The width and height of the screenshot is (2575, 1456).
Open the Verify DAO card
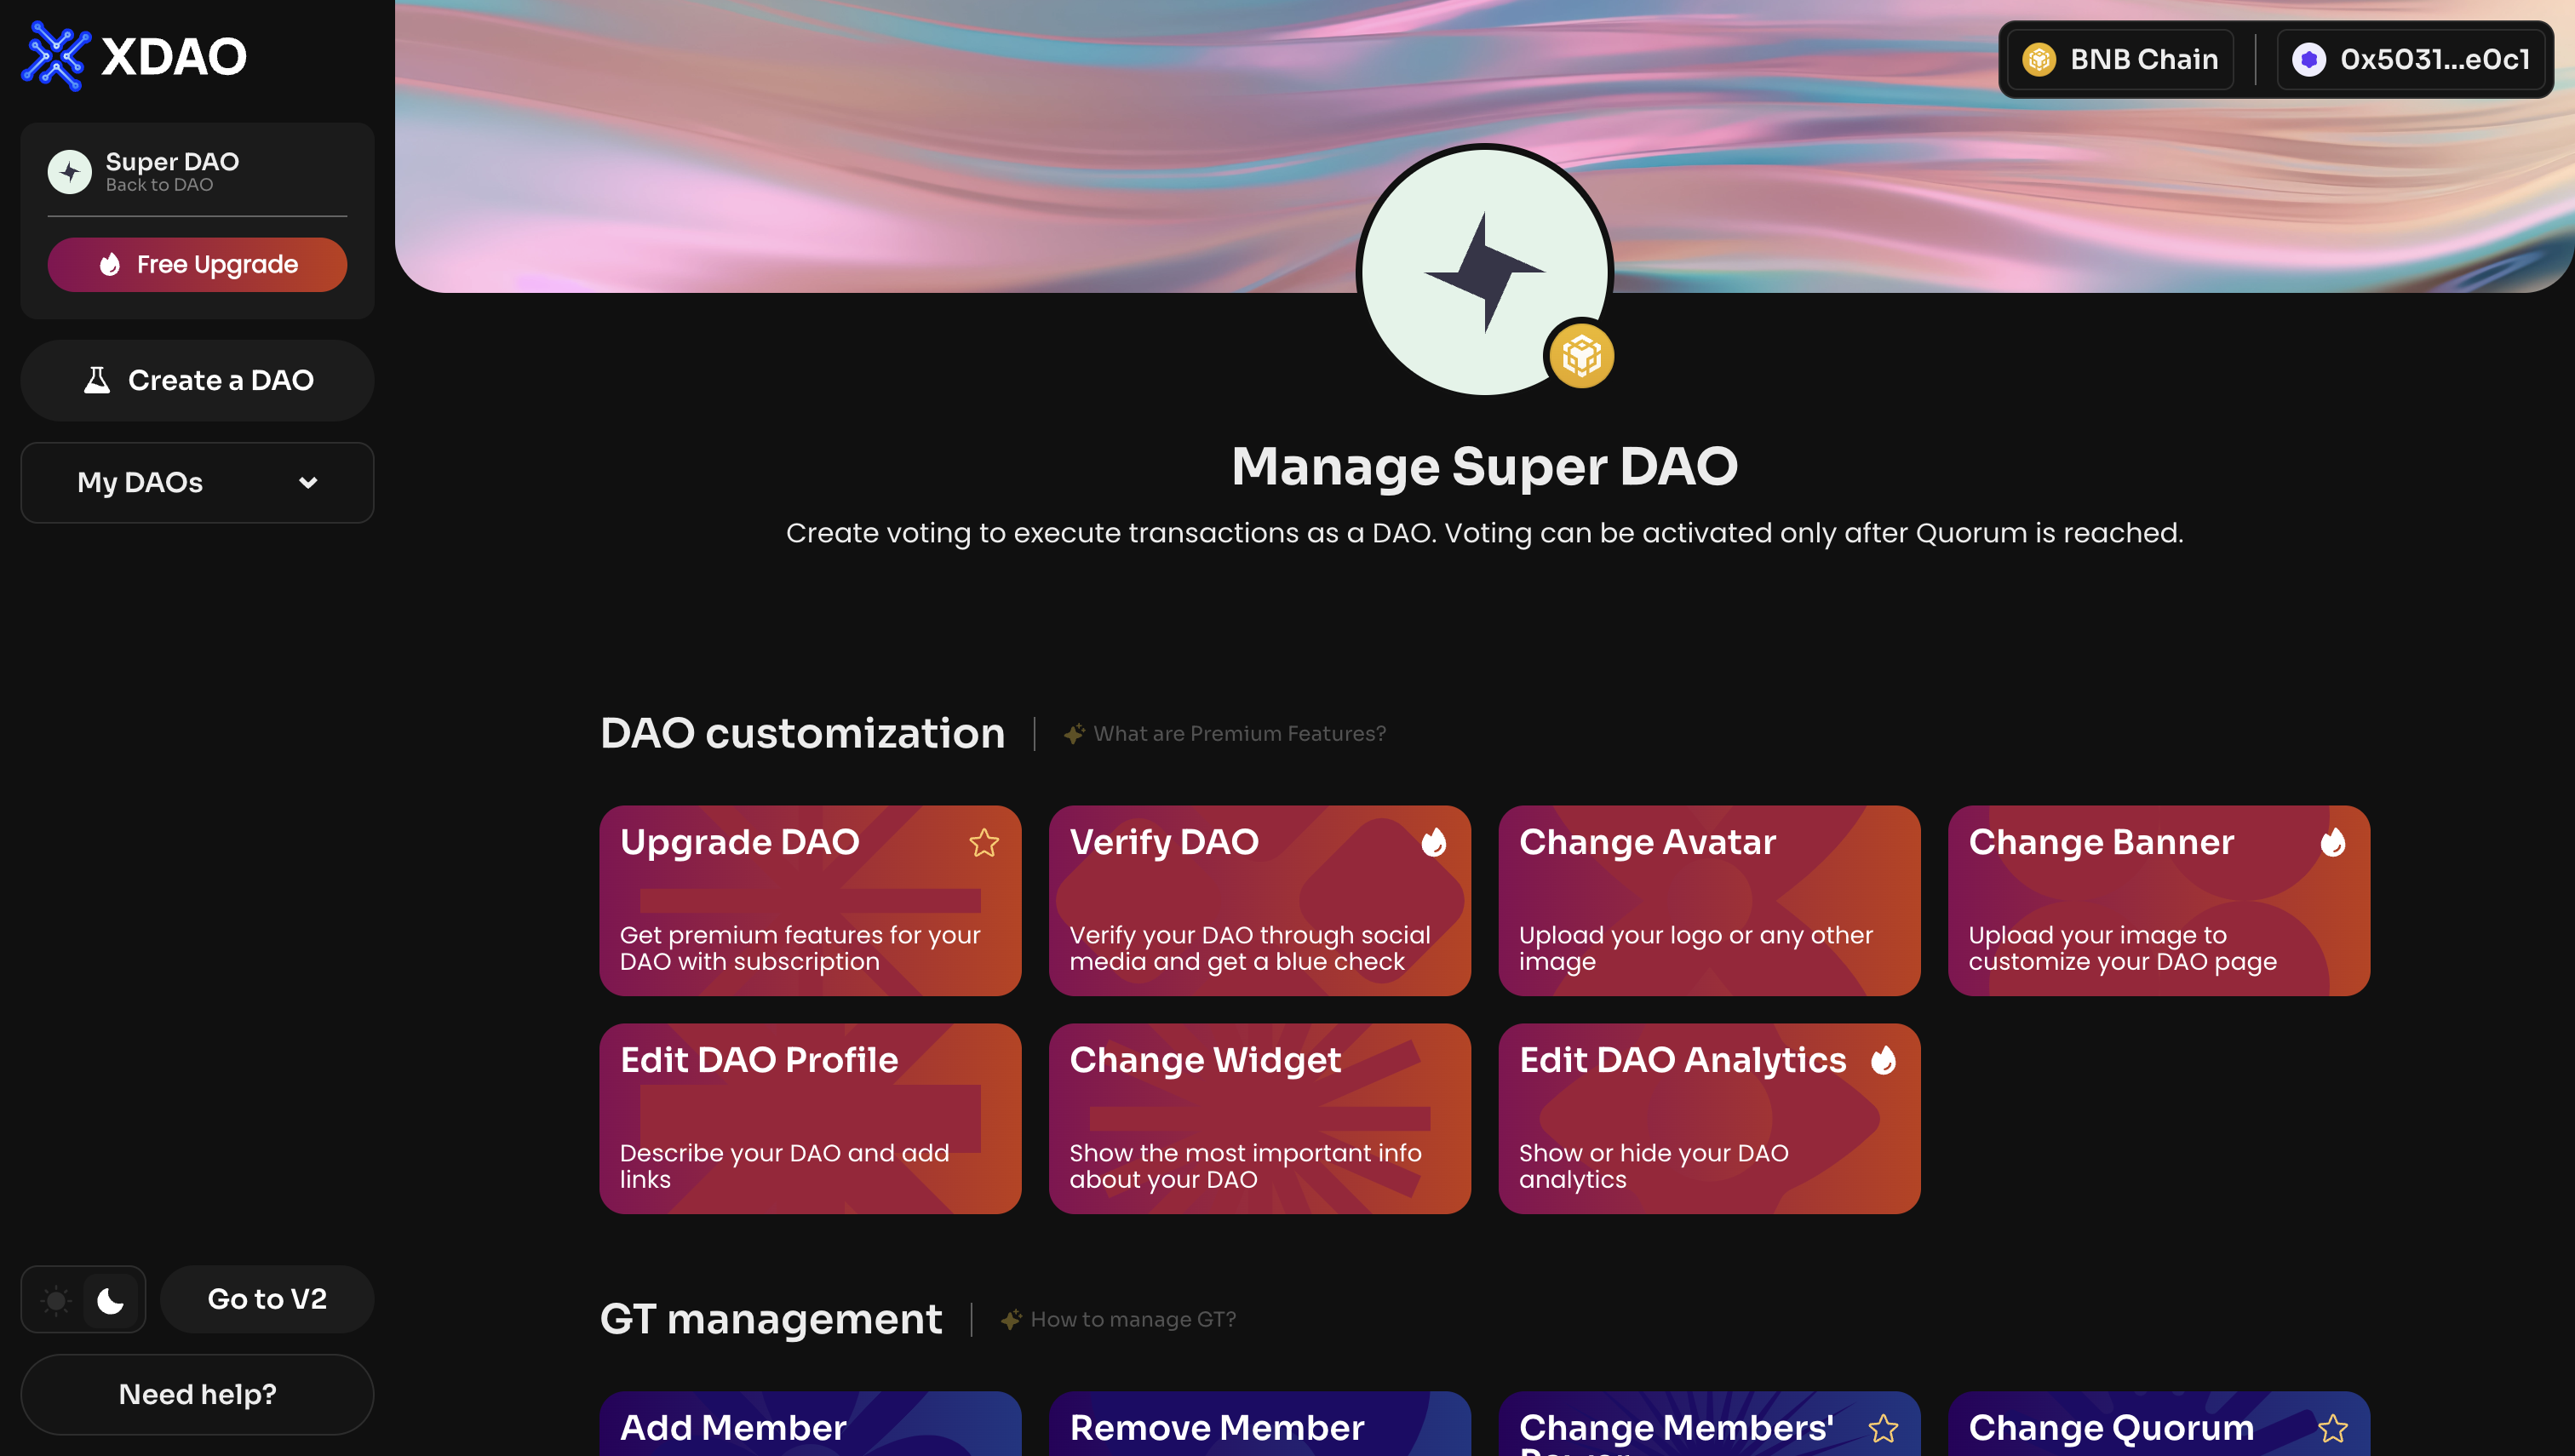tap(1259, 900)
